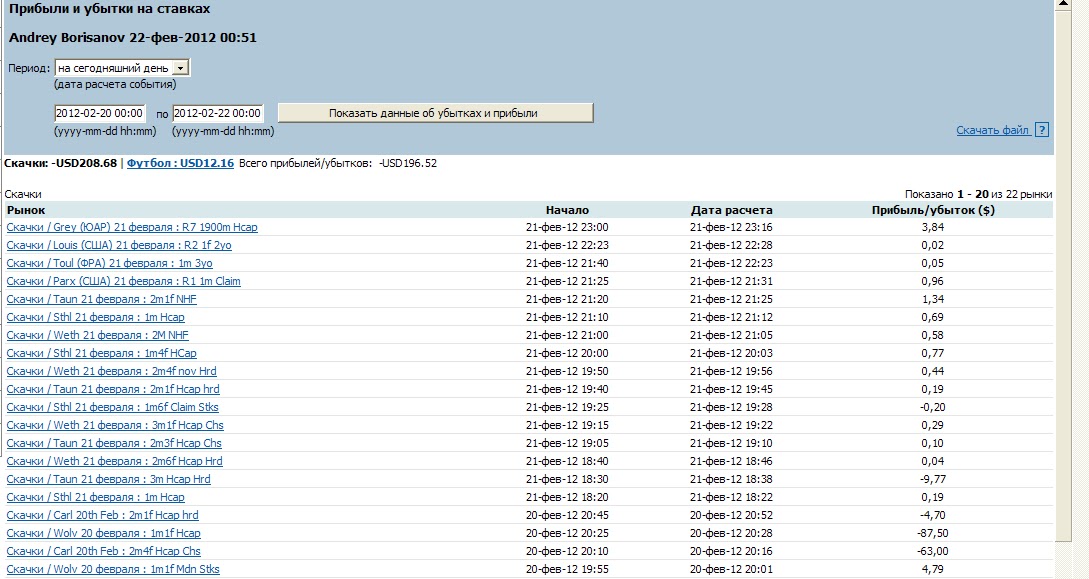Open Sthl 1m Hcap 21:10 market

pos(95,317)
